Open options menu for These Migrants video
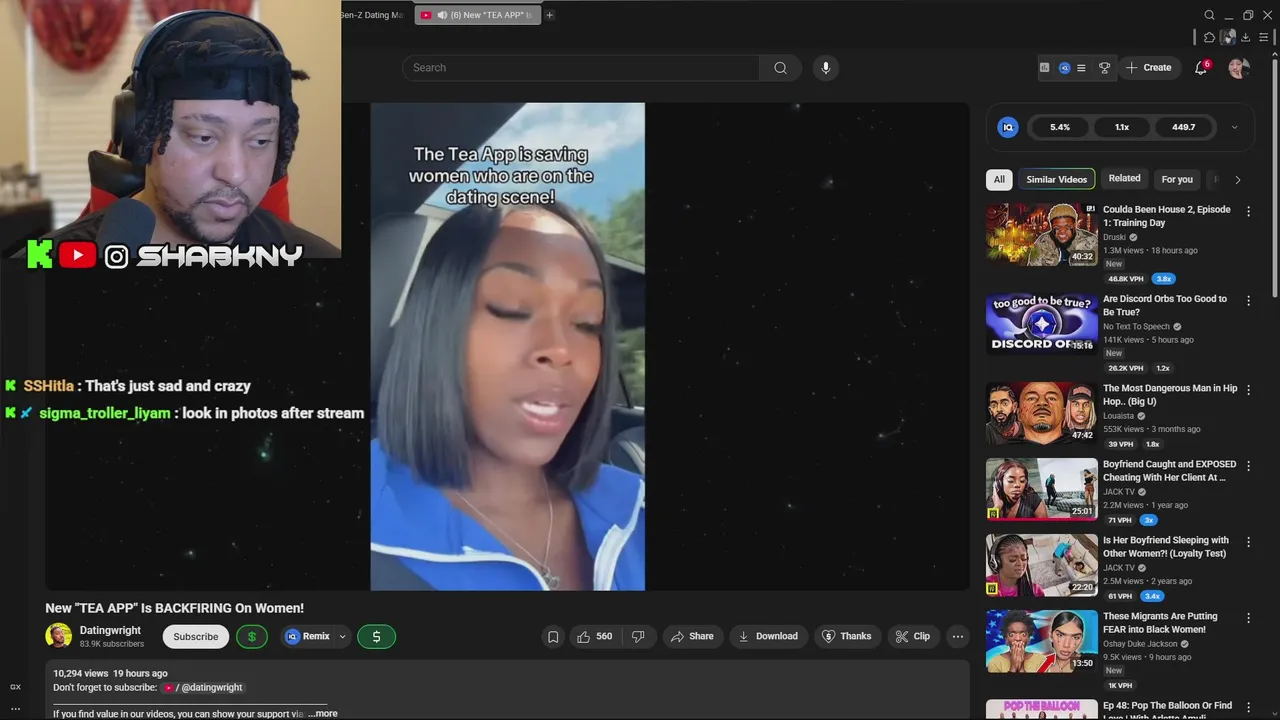The width and height of the screenshot is (1280, 720). [x=1248, y=617]
